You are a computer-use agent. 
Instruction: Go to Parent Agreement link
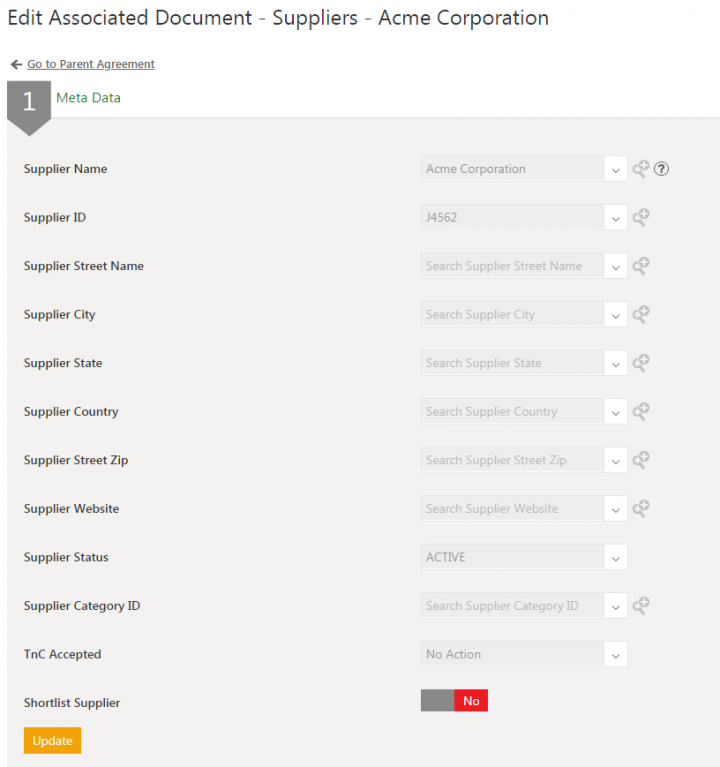coord(90,64)
